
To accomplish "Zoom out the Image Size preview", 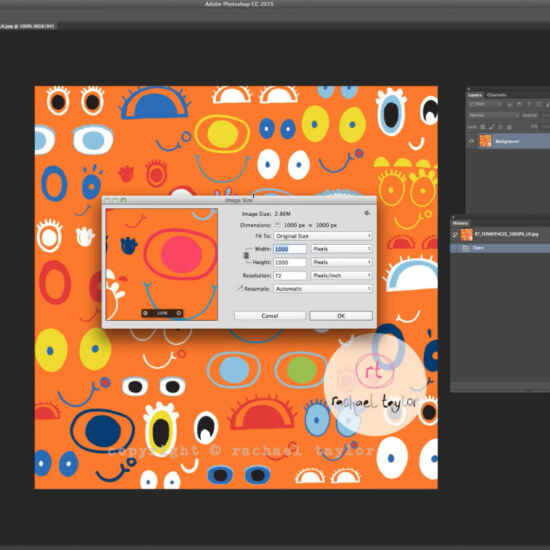I will point(146,313).
